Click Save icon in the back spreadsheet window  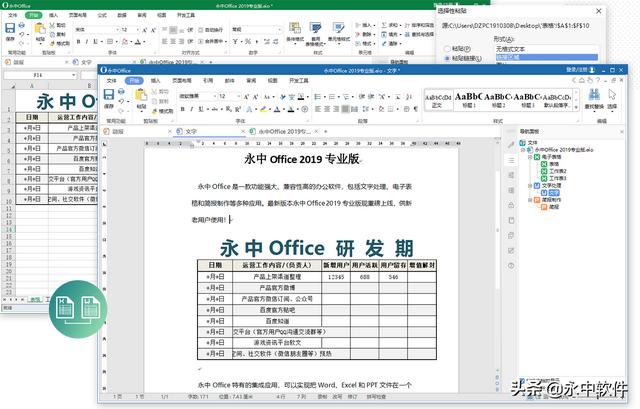pyautogui.click(x=10, y=28)
